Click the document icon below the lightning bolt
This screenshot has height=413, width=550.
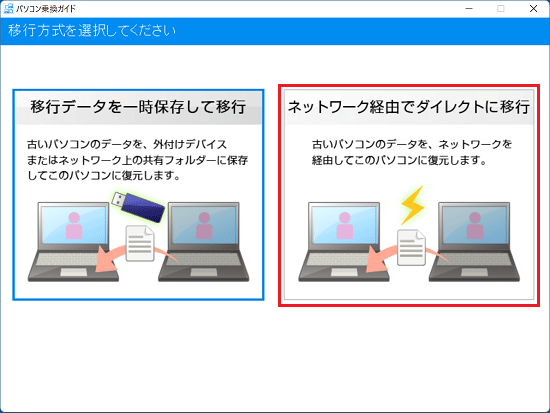[x=411, y=247]
